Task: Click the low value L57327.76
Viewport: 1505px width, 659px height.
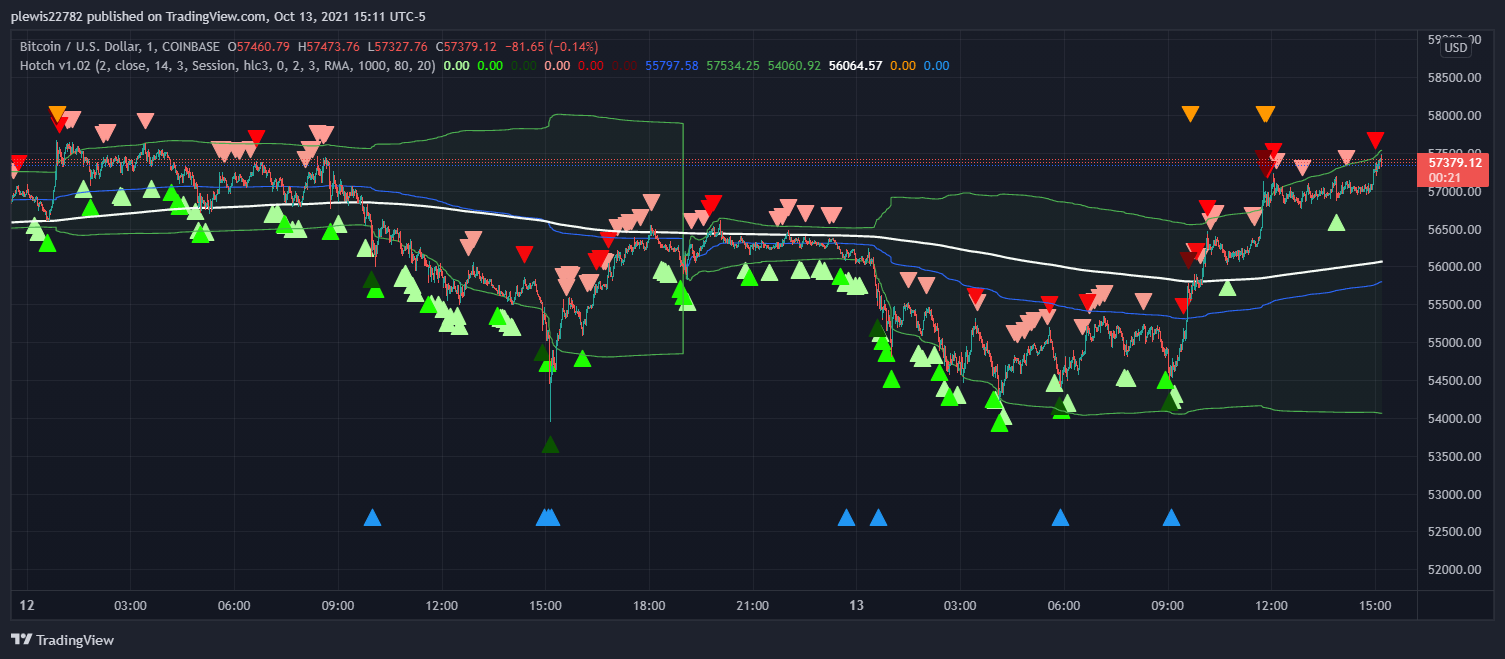Action: click(x=398, y=46)
